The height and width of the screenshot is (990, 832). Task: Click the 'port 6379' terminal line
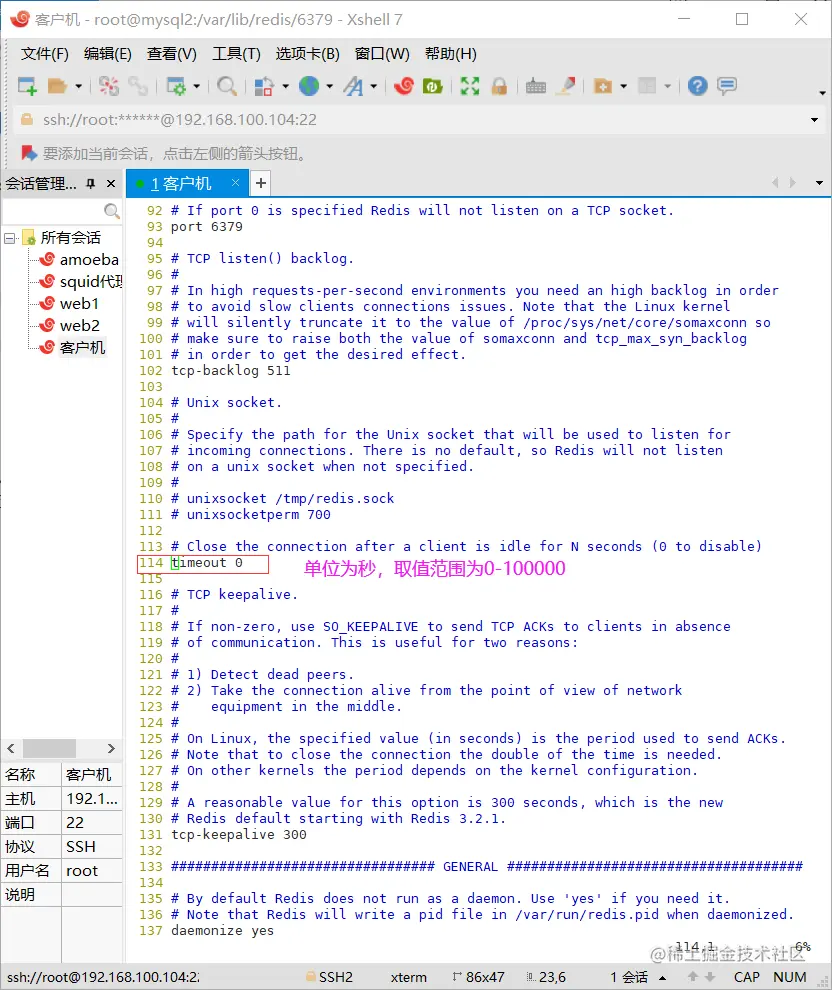point(206,227)
